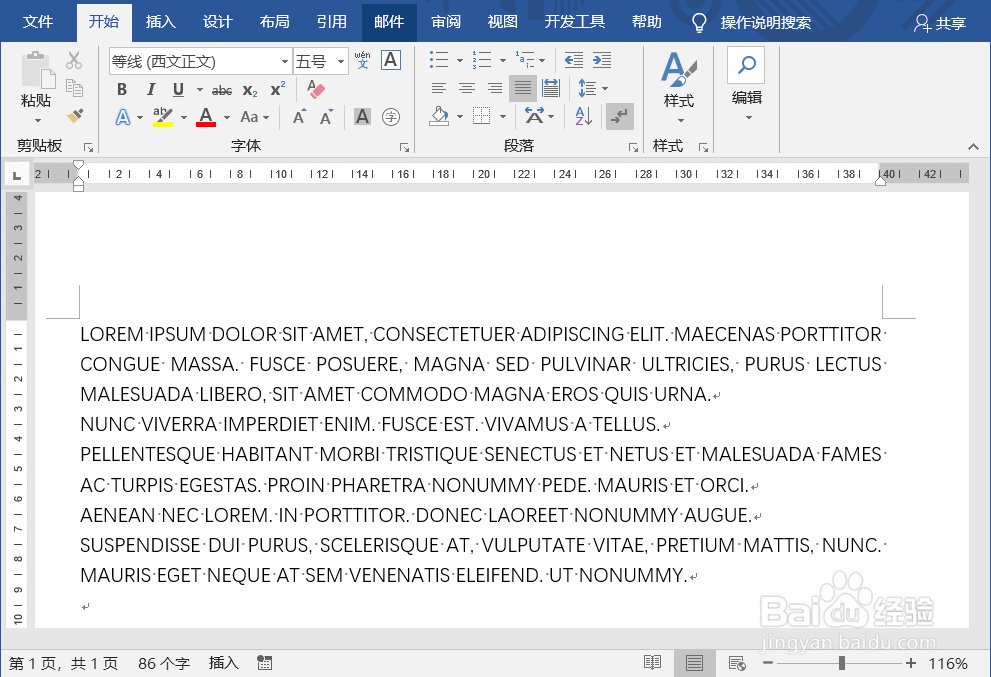The width and height of the screenshot is (991, 677).
Task: Open the 样式 styles gallery
Action: [x=679, y=85]
